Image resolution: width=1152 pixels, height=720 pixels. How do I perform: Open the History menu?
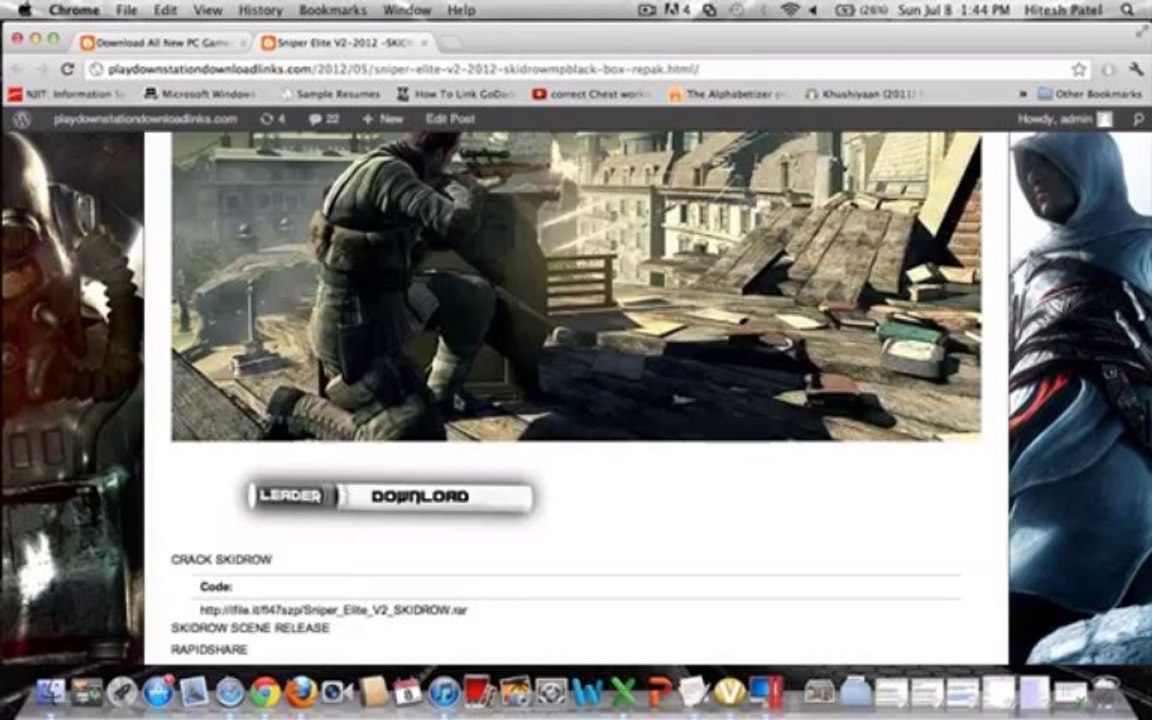point(260,10)
